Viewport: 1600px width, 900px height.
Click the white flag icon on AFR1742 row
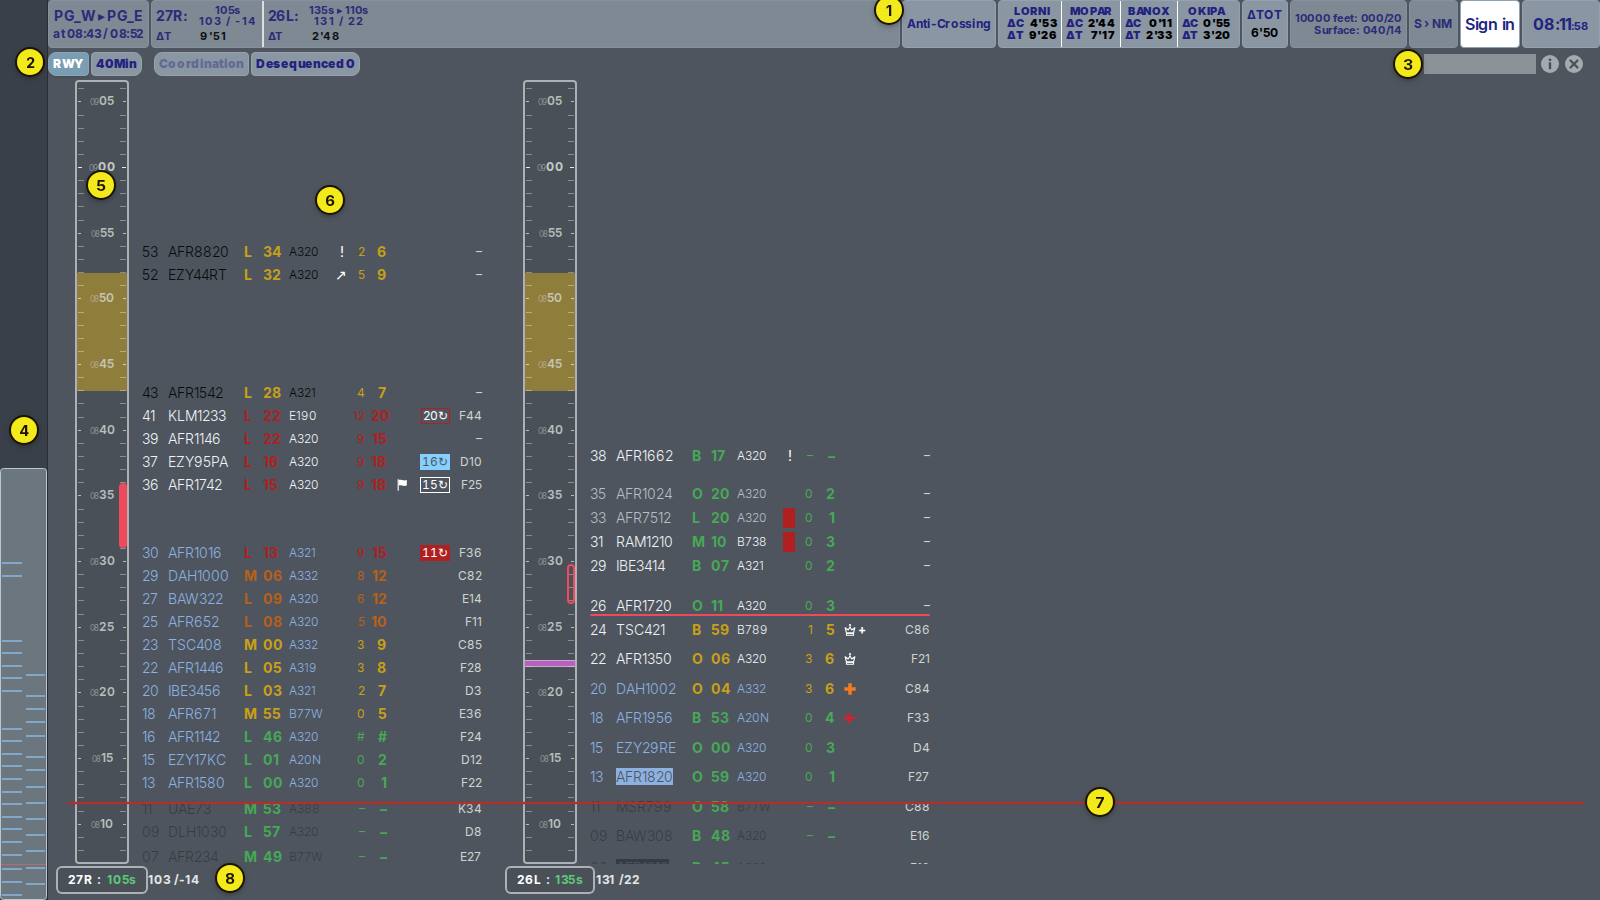402,485
